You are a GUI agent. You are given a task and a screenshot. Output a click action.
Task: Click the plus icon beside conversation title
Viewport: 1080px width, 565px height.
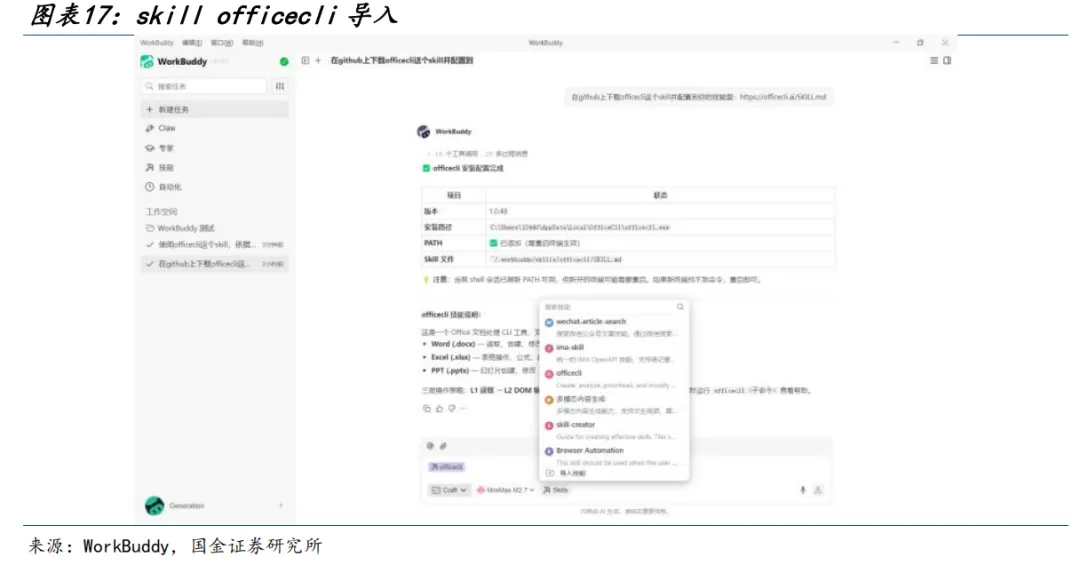click(x=318, y=61)
